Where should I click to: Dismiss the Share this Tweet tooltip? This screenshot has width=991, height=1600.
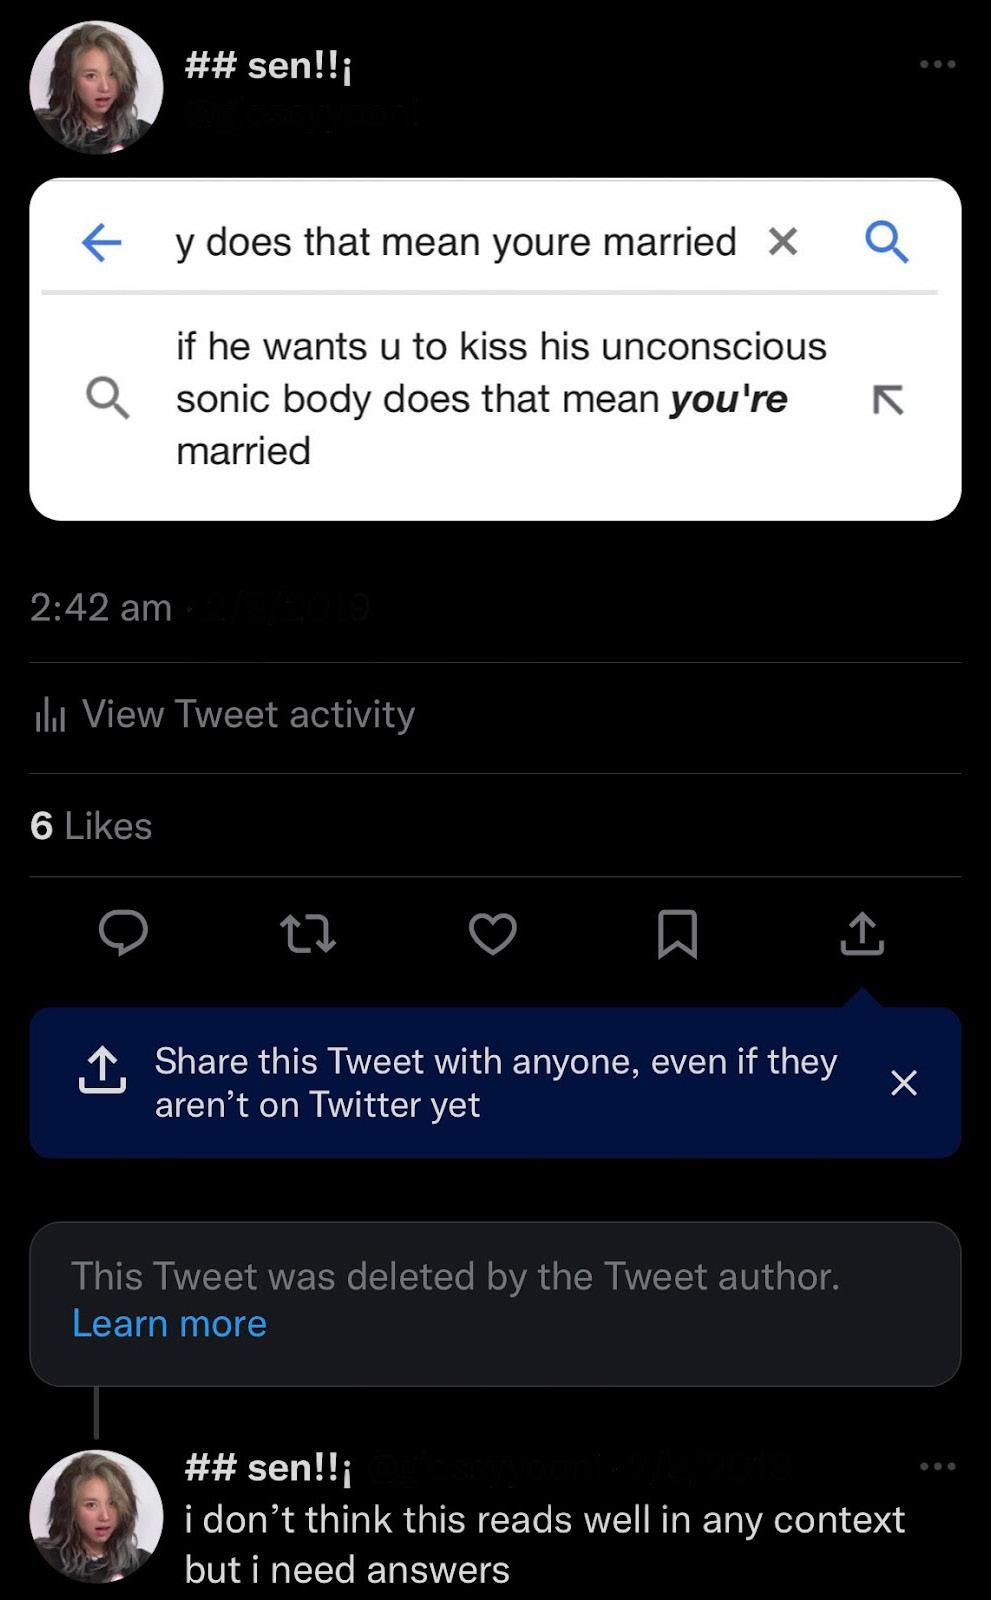[x=904, y=1083]
